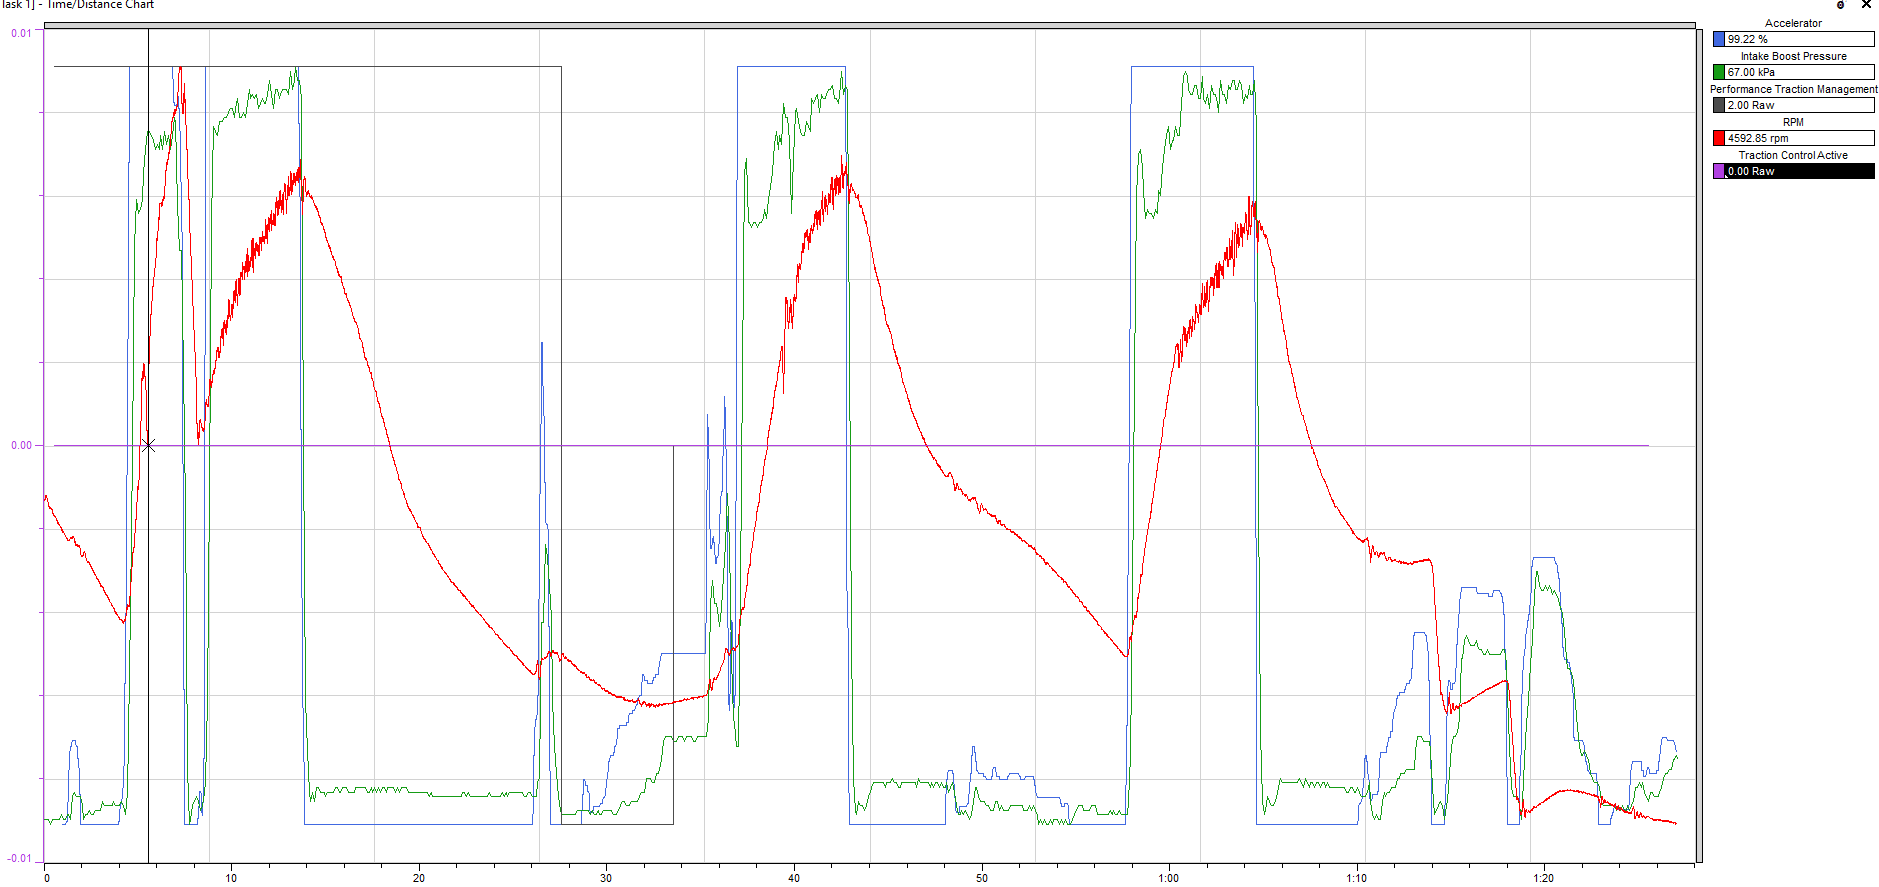
Task: Click the Performance Traction Management label
Action: pos(1793,89)
